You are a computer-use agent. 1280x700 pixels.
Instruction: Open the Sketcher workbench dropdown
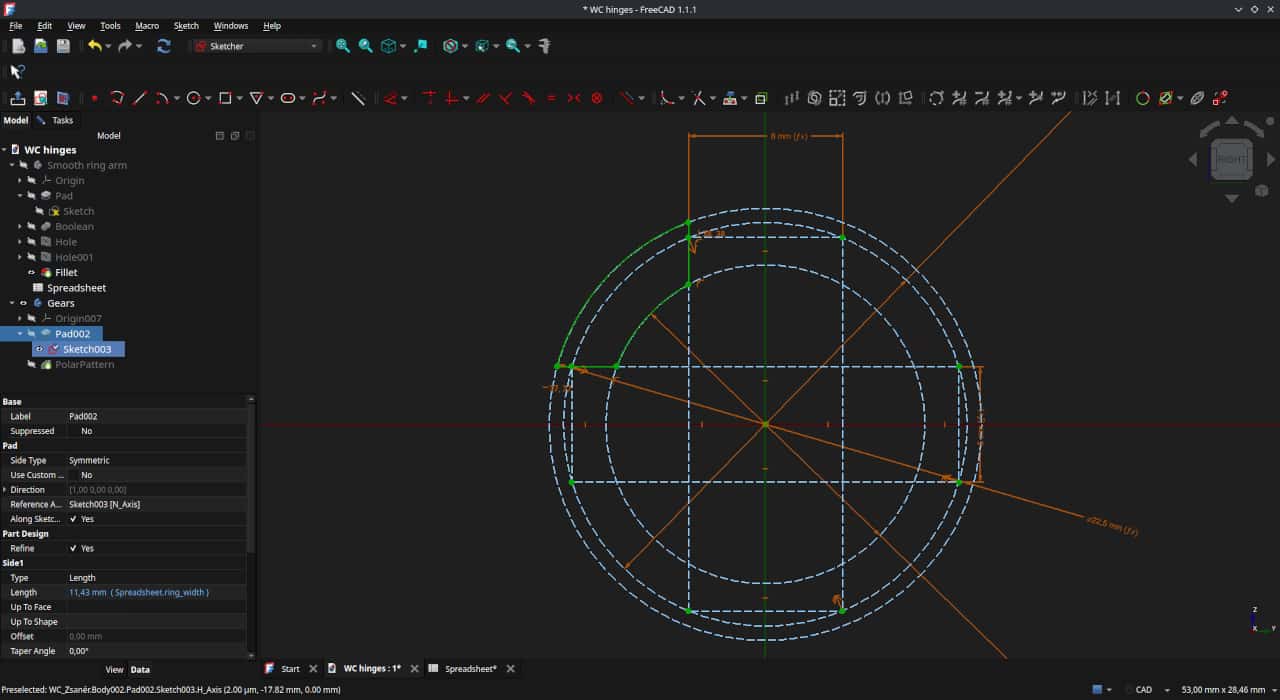coord(258,46)
